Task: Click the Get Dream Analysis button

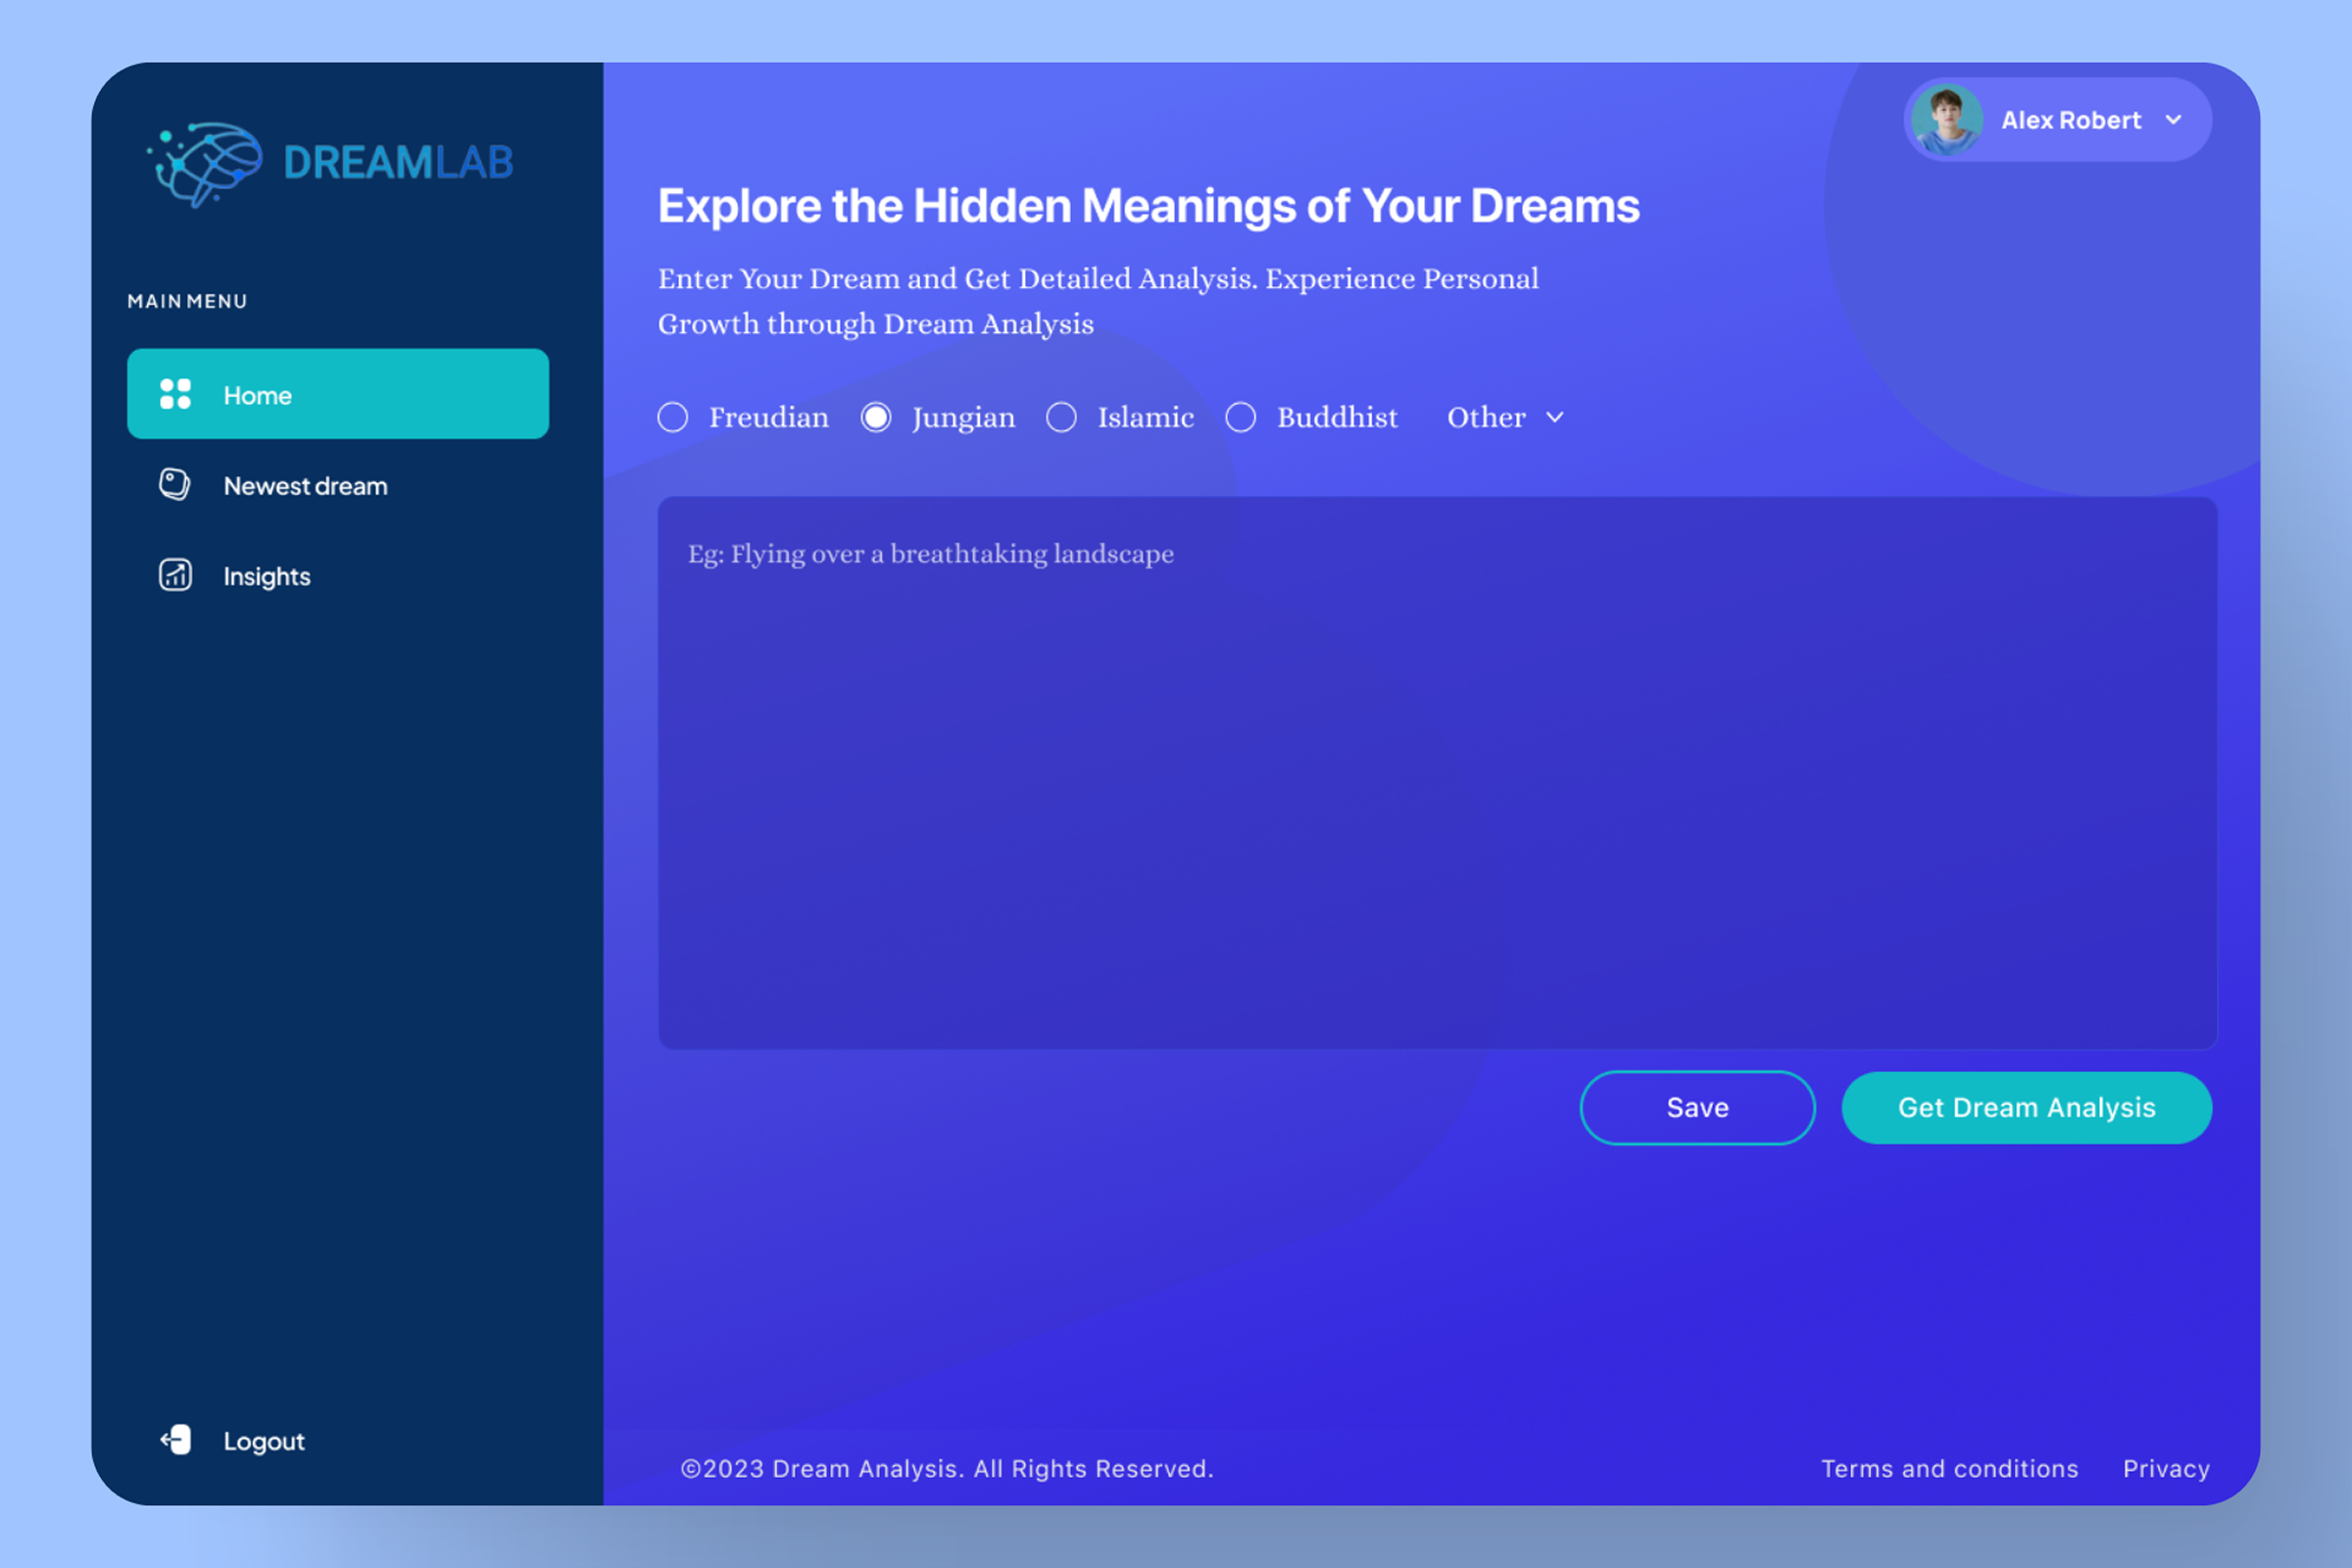Action: 2026,1108
